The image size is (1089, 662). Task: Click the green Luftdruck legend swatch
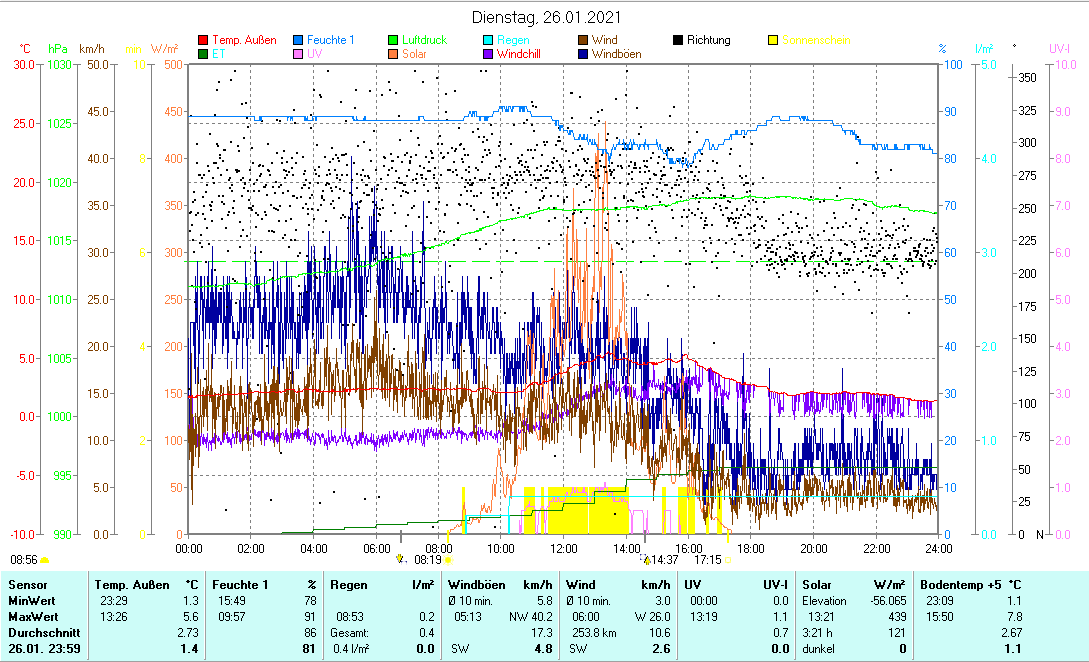click(x=393, y=40)
